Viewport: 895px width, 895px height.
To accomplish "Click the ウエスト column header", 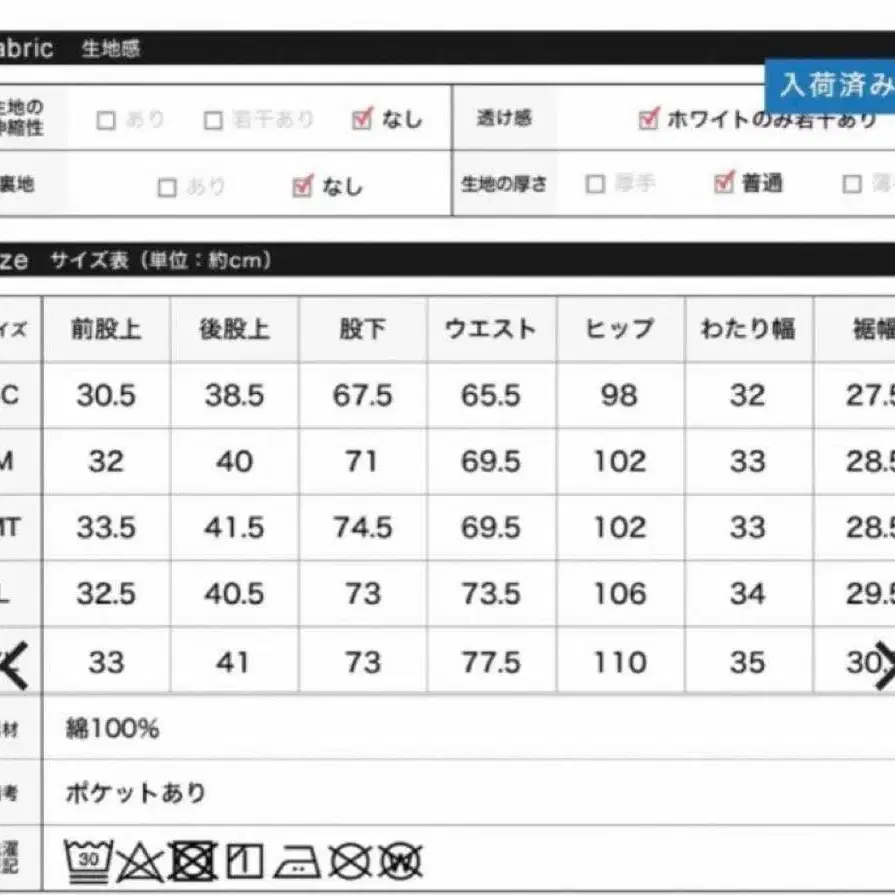I will (491, 327).
